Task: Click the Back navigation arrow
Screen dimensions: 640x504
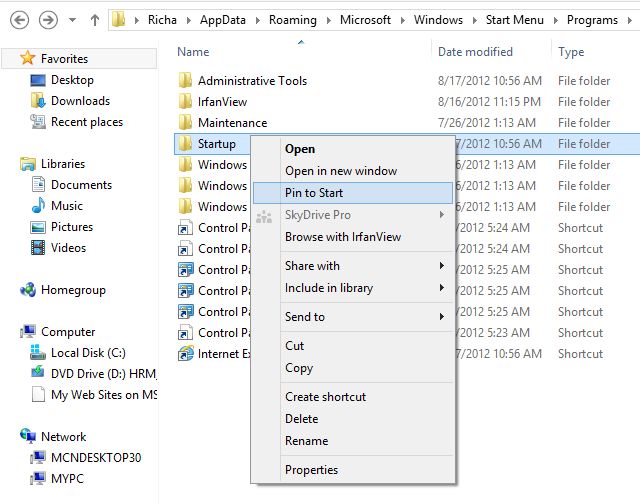Action: coord(19,20)
